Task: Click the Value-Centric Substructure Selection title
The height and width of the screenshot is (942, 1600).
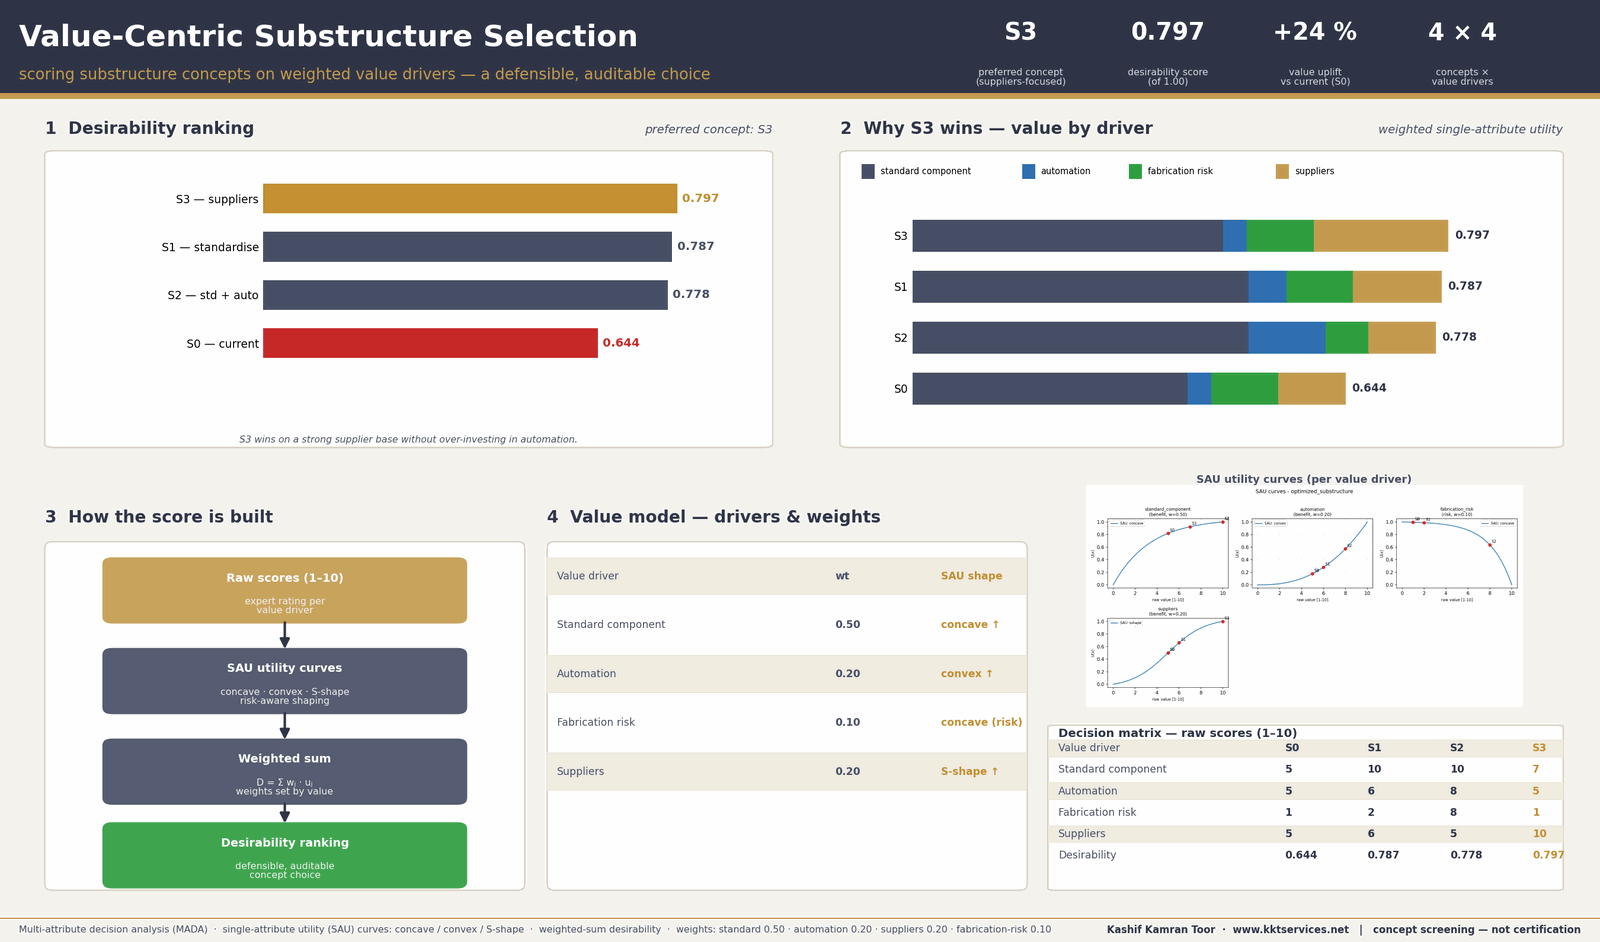Action: (x=328, y=37)
